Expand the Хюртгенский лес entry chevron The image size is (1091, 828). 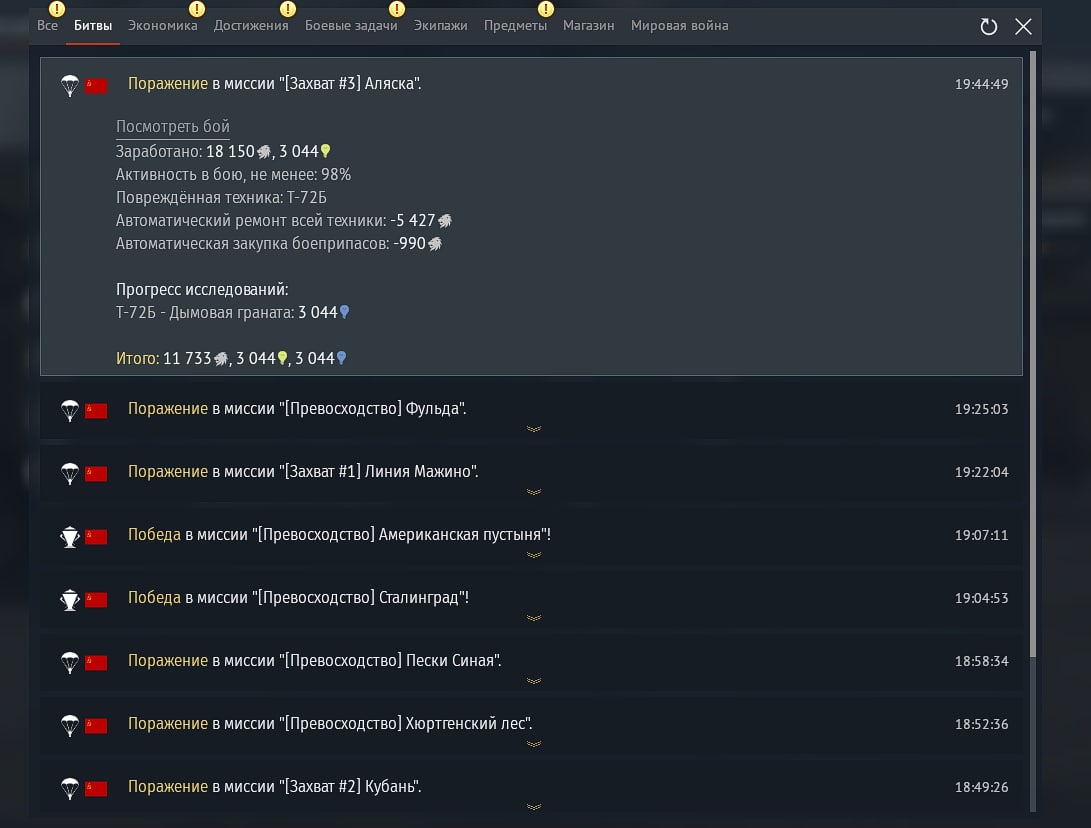click(x=534, y=744)
